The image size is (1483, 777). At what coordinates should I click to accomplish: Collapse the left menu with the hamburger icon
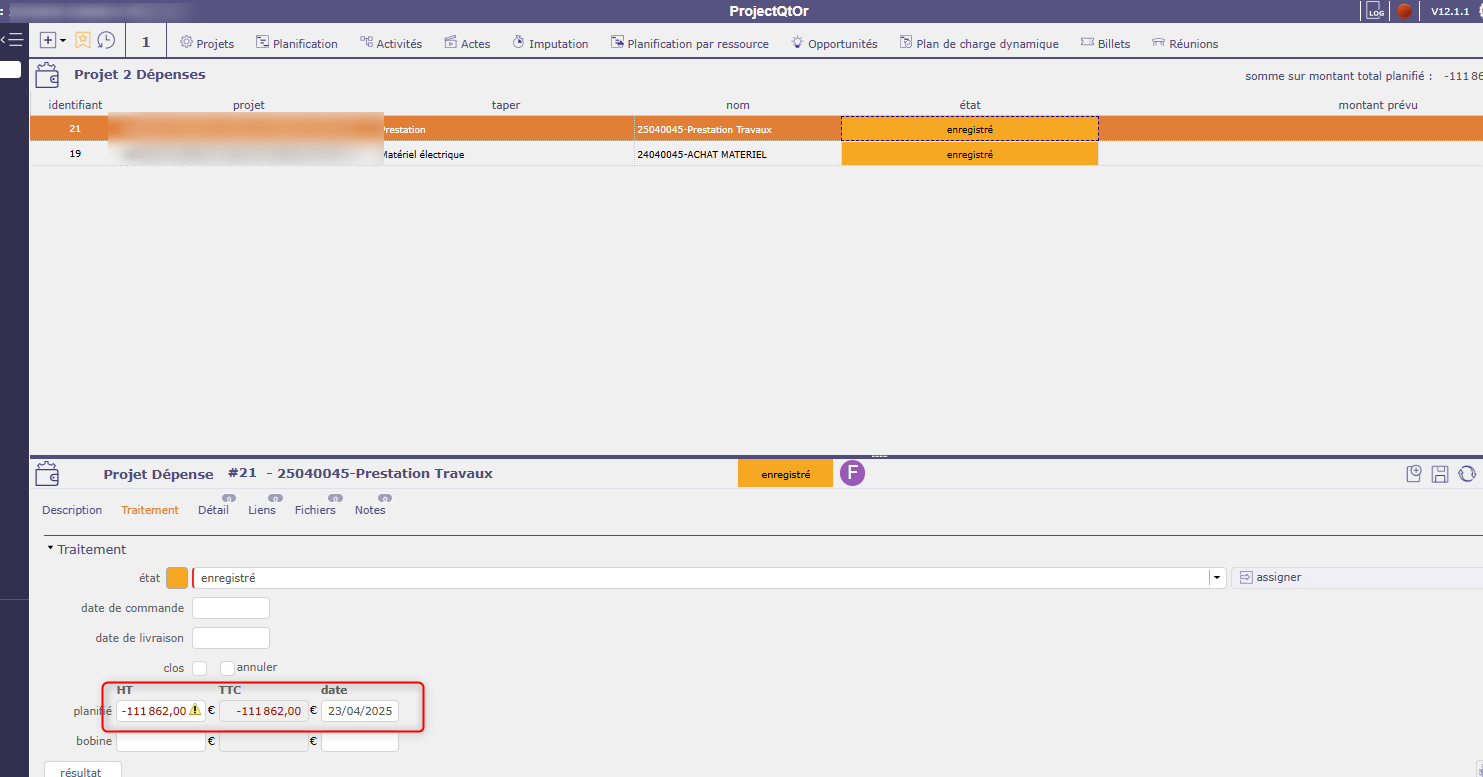pos(14,40)
